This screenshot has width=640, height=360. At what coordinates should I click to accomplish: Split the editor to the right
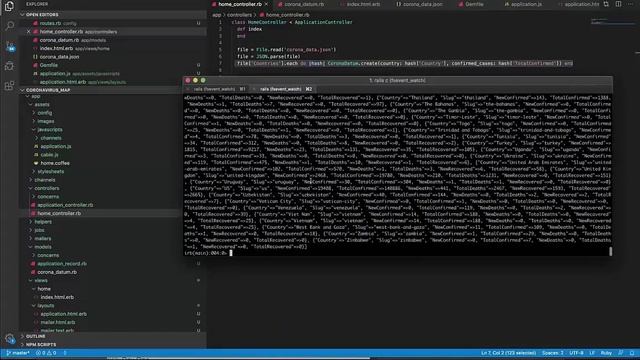click(x=618, y=4)
